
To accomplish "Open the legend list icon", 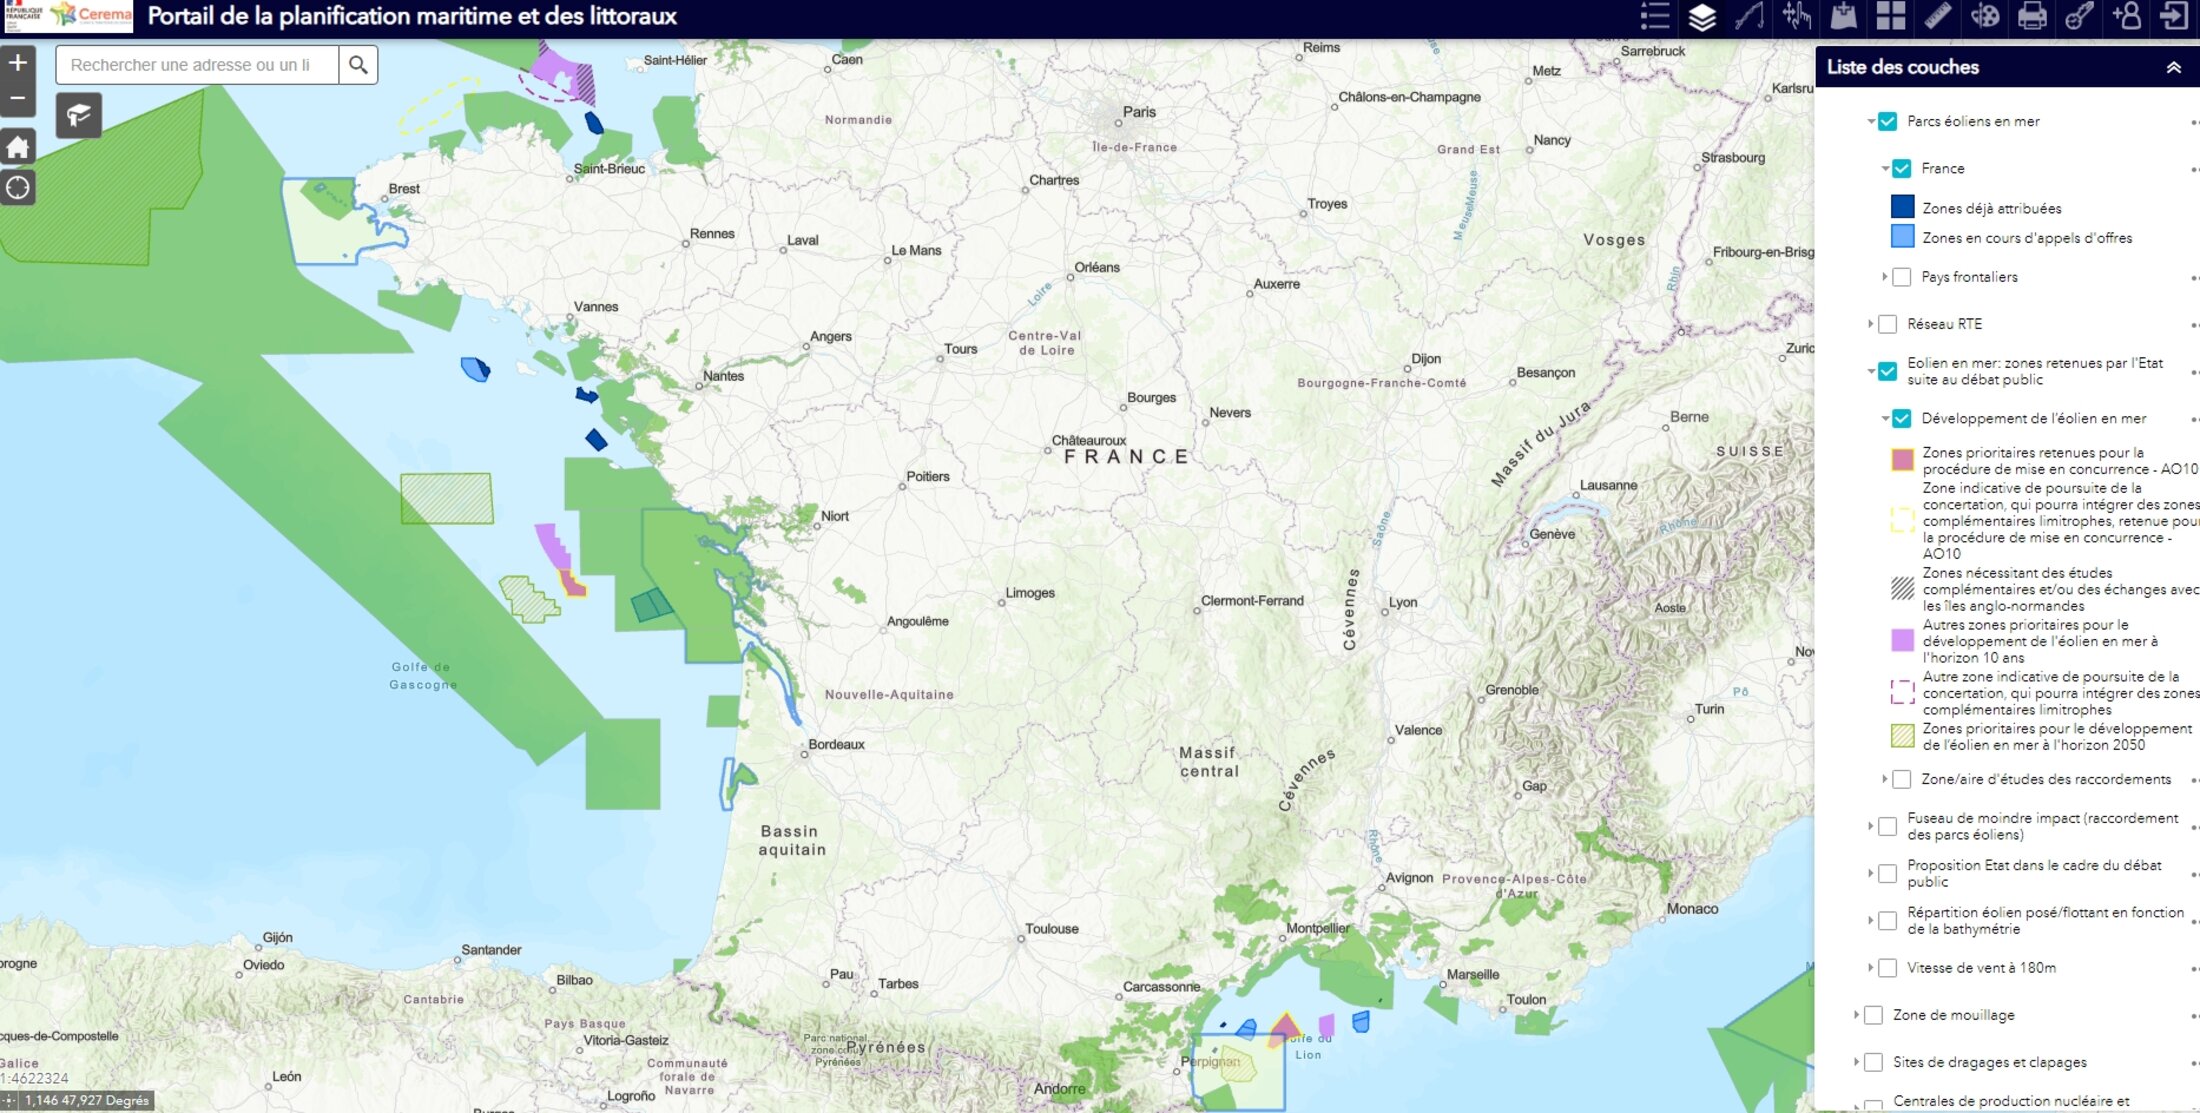I will tap(1654, 16).
